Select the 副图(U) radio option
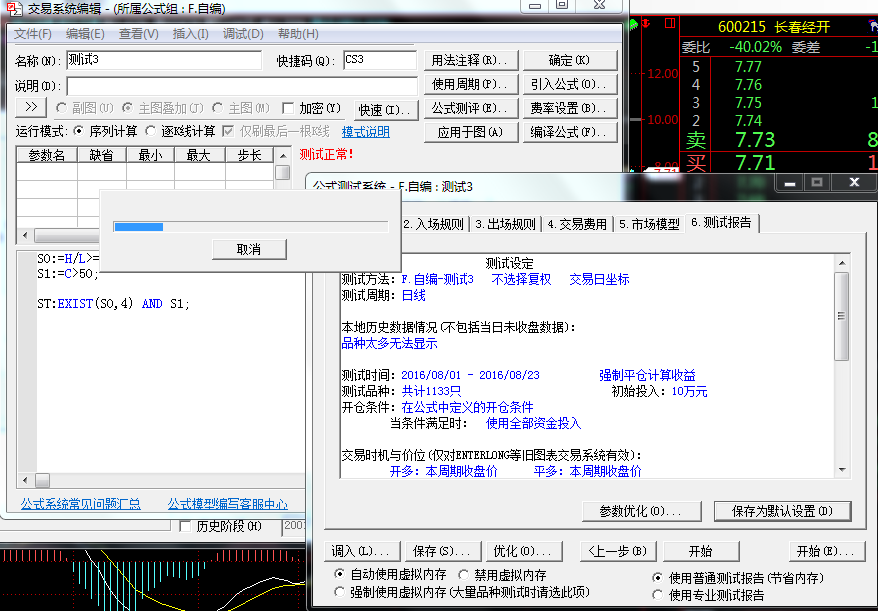Viewport: 878px width, 611px height. tap(61, 108)
